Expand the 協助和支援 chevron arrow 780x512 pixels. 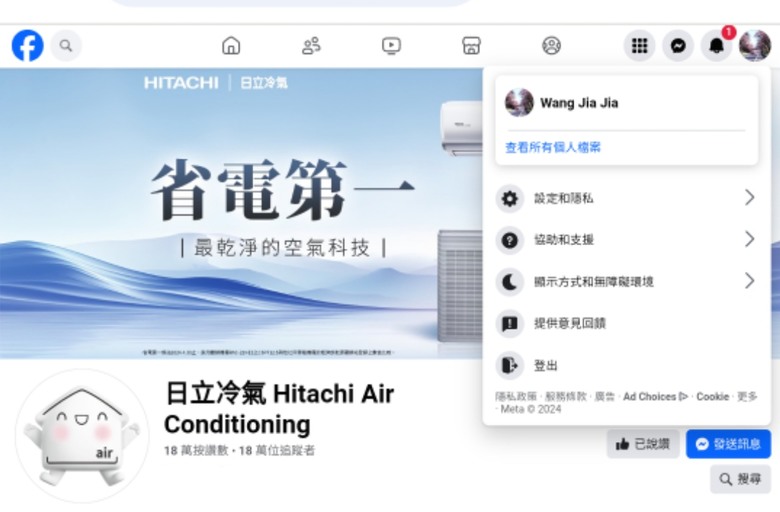(x=750, y=239)
